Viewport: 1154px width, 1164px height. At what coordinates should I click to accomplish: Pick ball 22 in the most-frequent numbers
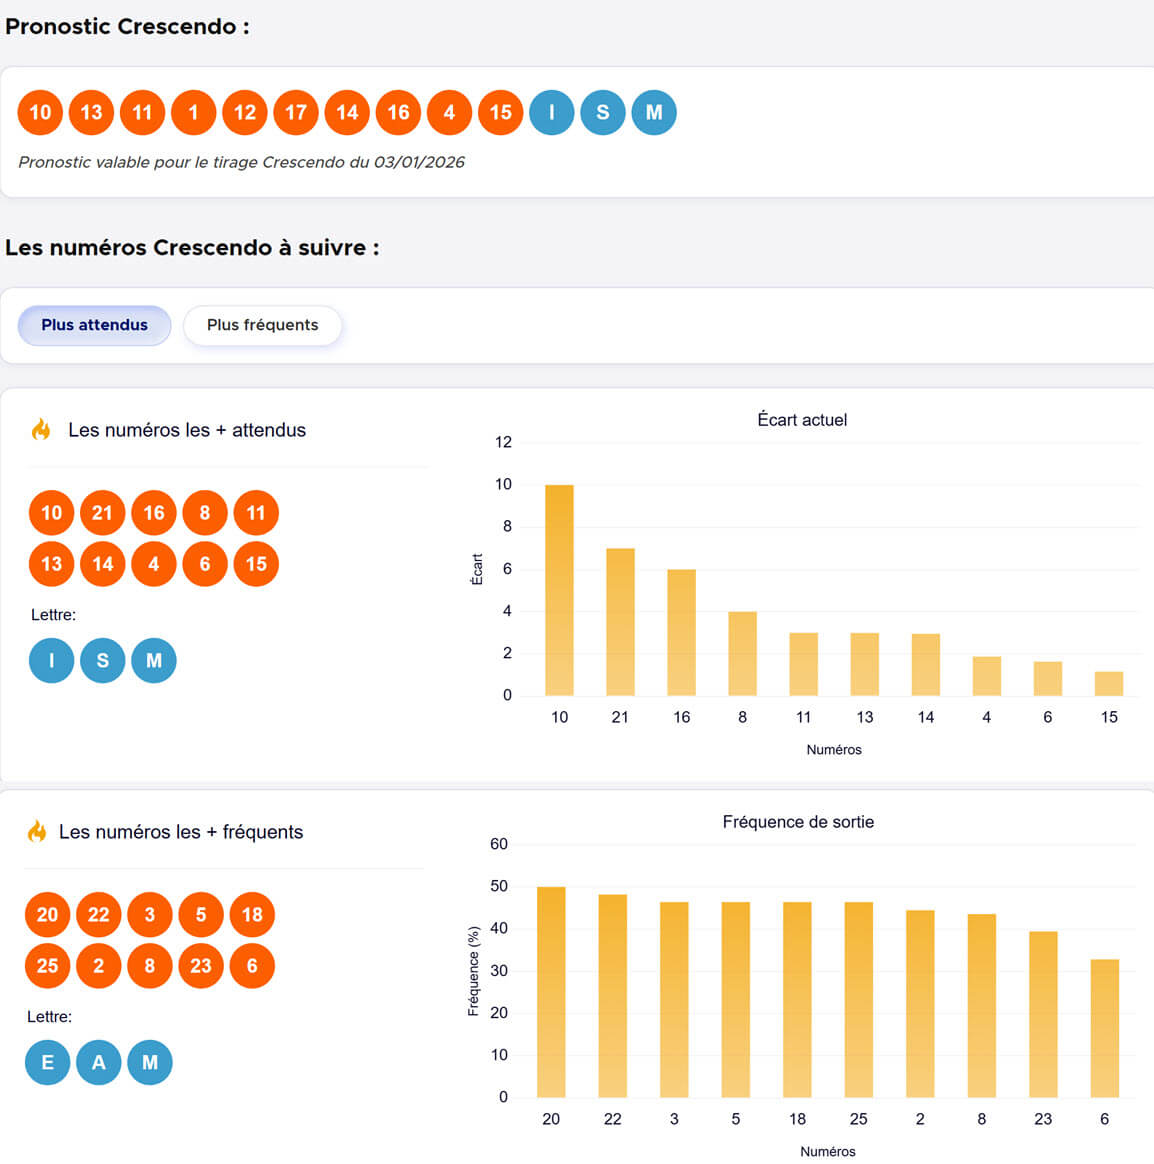click(98, 915)
